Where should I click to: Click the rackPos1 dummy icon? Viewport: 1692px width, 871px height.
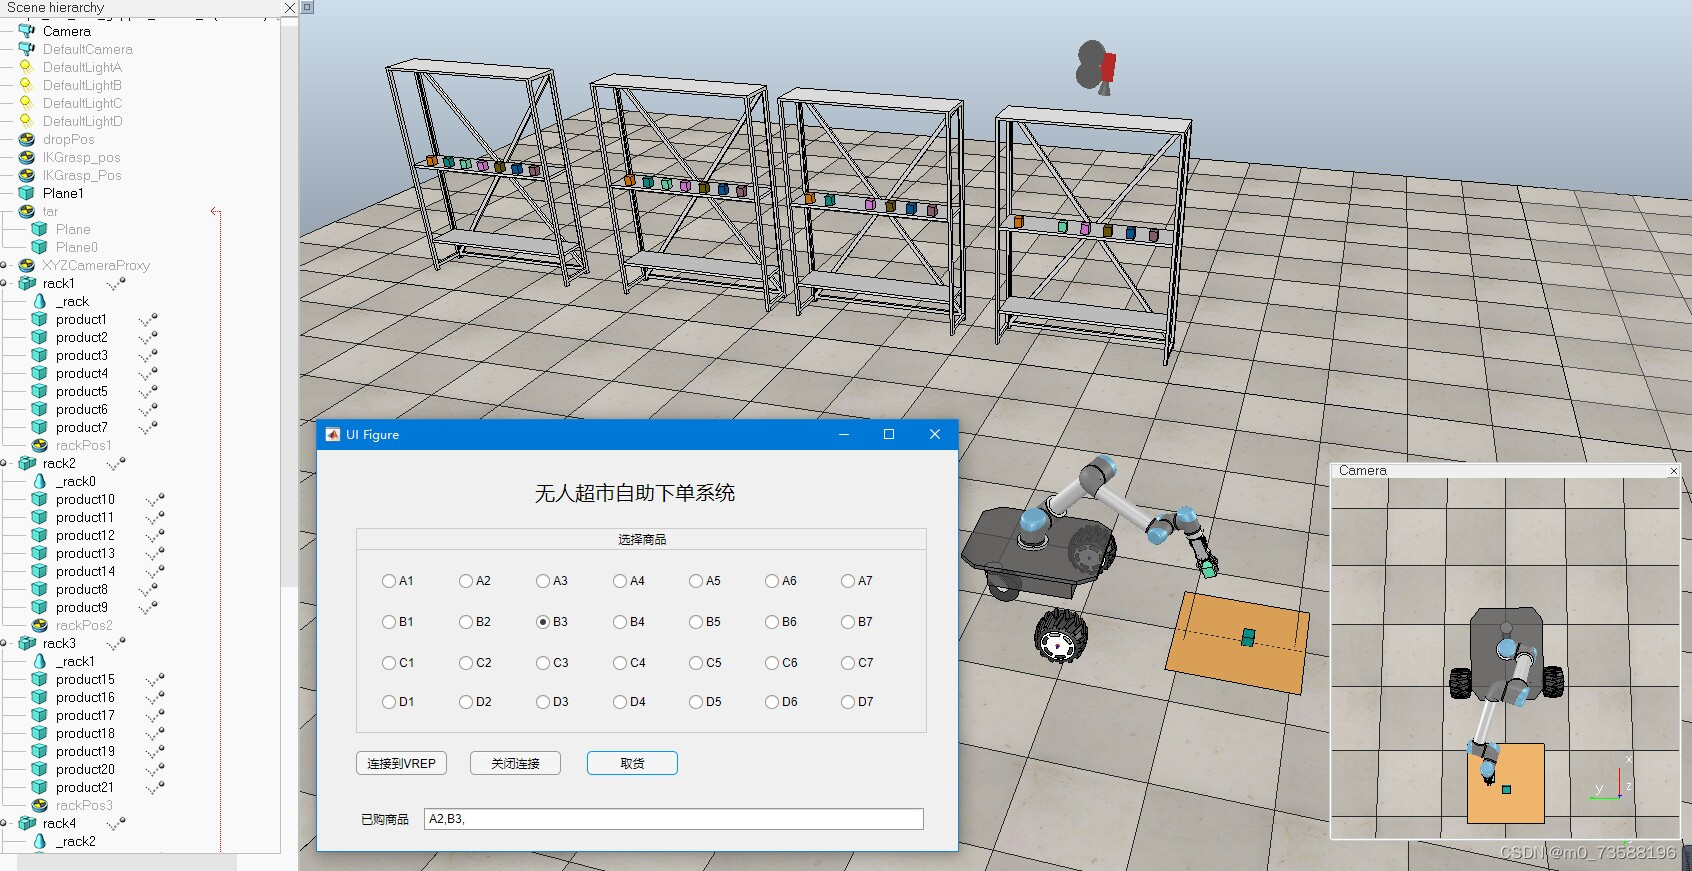tap(39, 445)
